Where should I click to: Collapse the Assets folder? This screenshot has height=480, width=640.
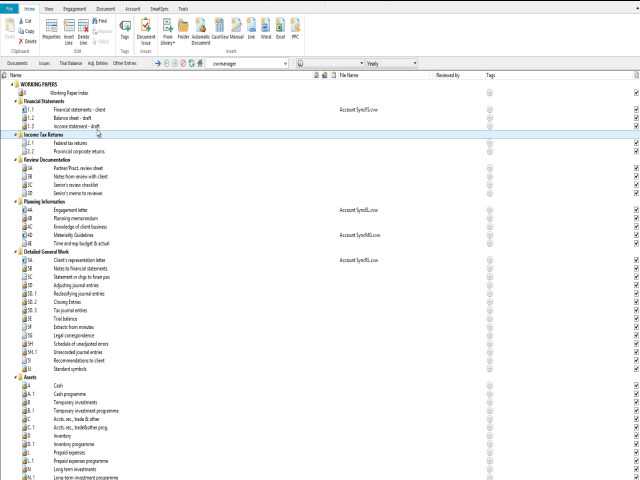pyautogui.click(x=16, y=377)
